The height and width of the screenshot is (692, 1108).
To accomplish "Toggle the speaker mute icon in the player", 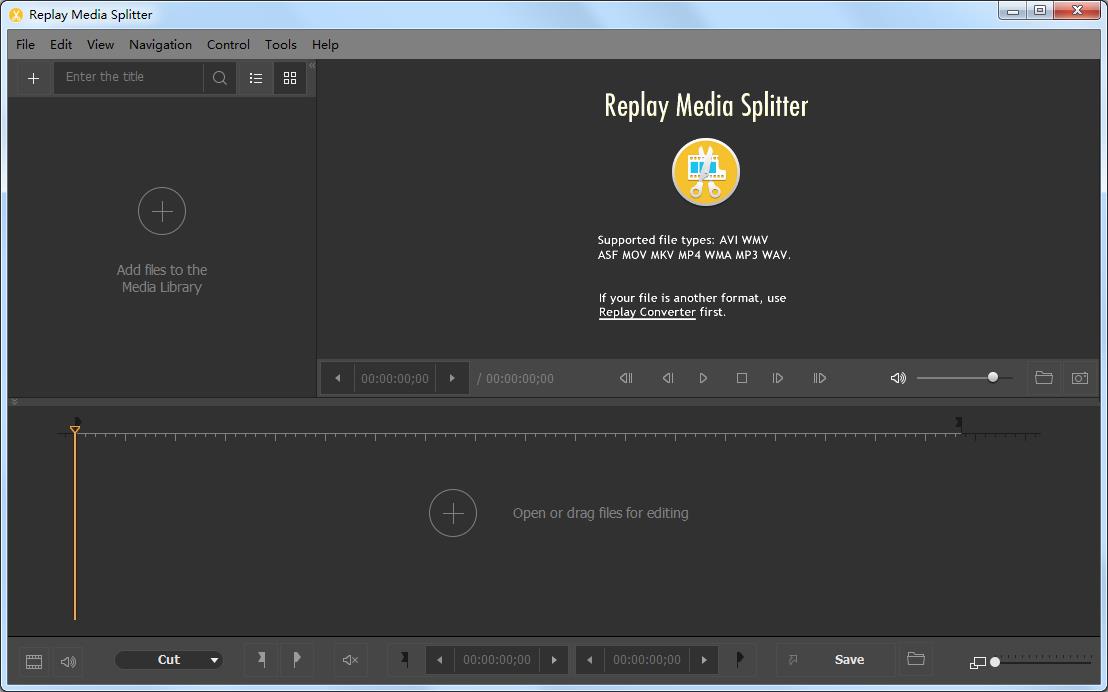I will coord(898,378).
